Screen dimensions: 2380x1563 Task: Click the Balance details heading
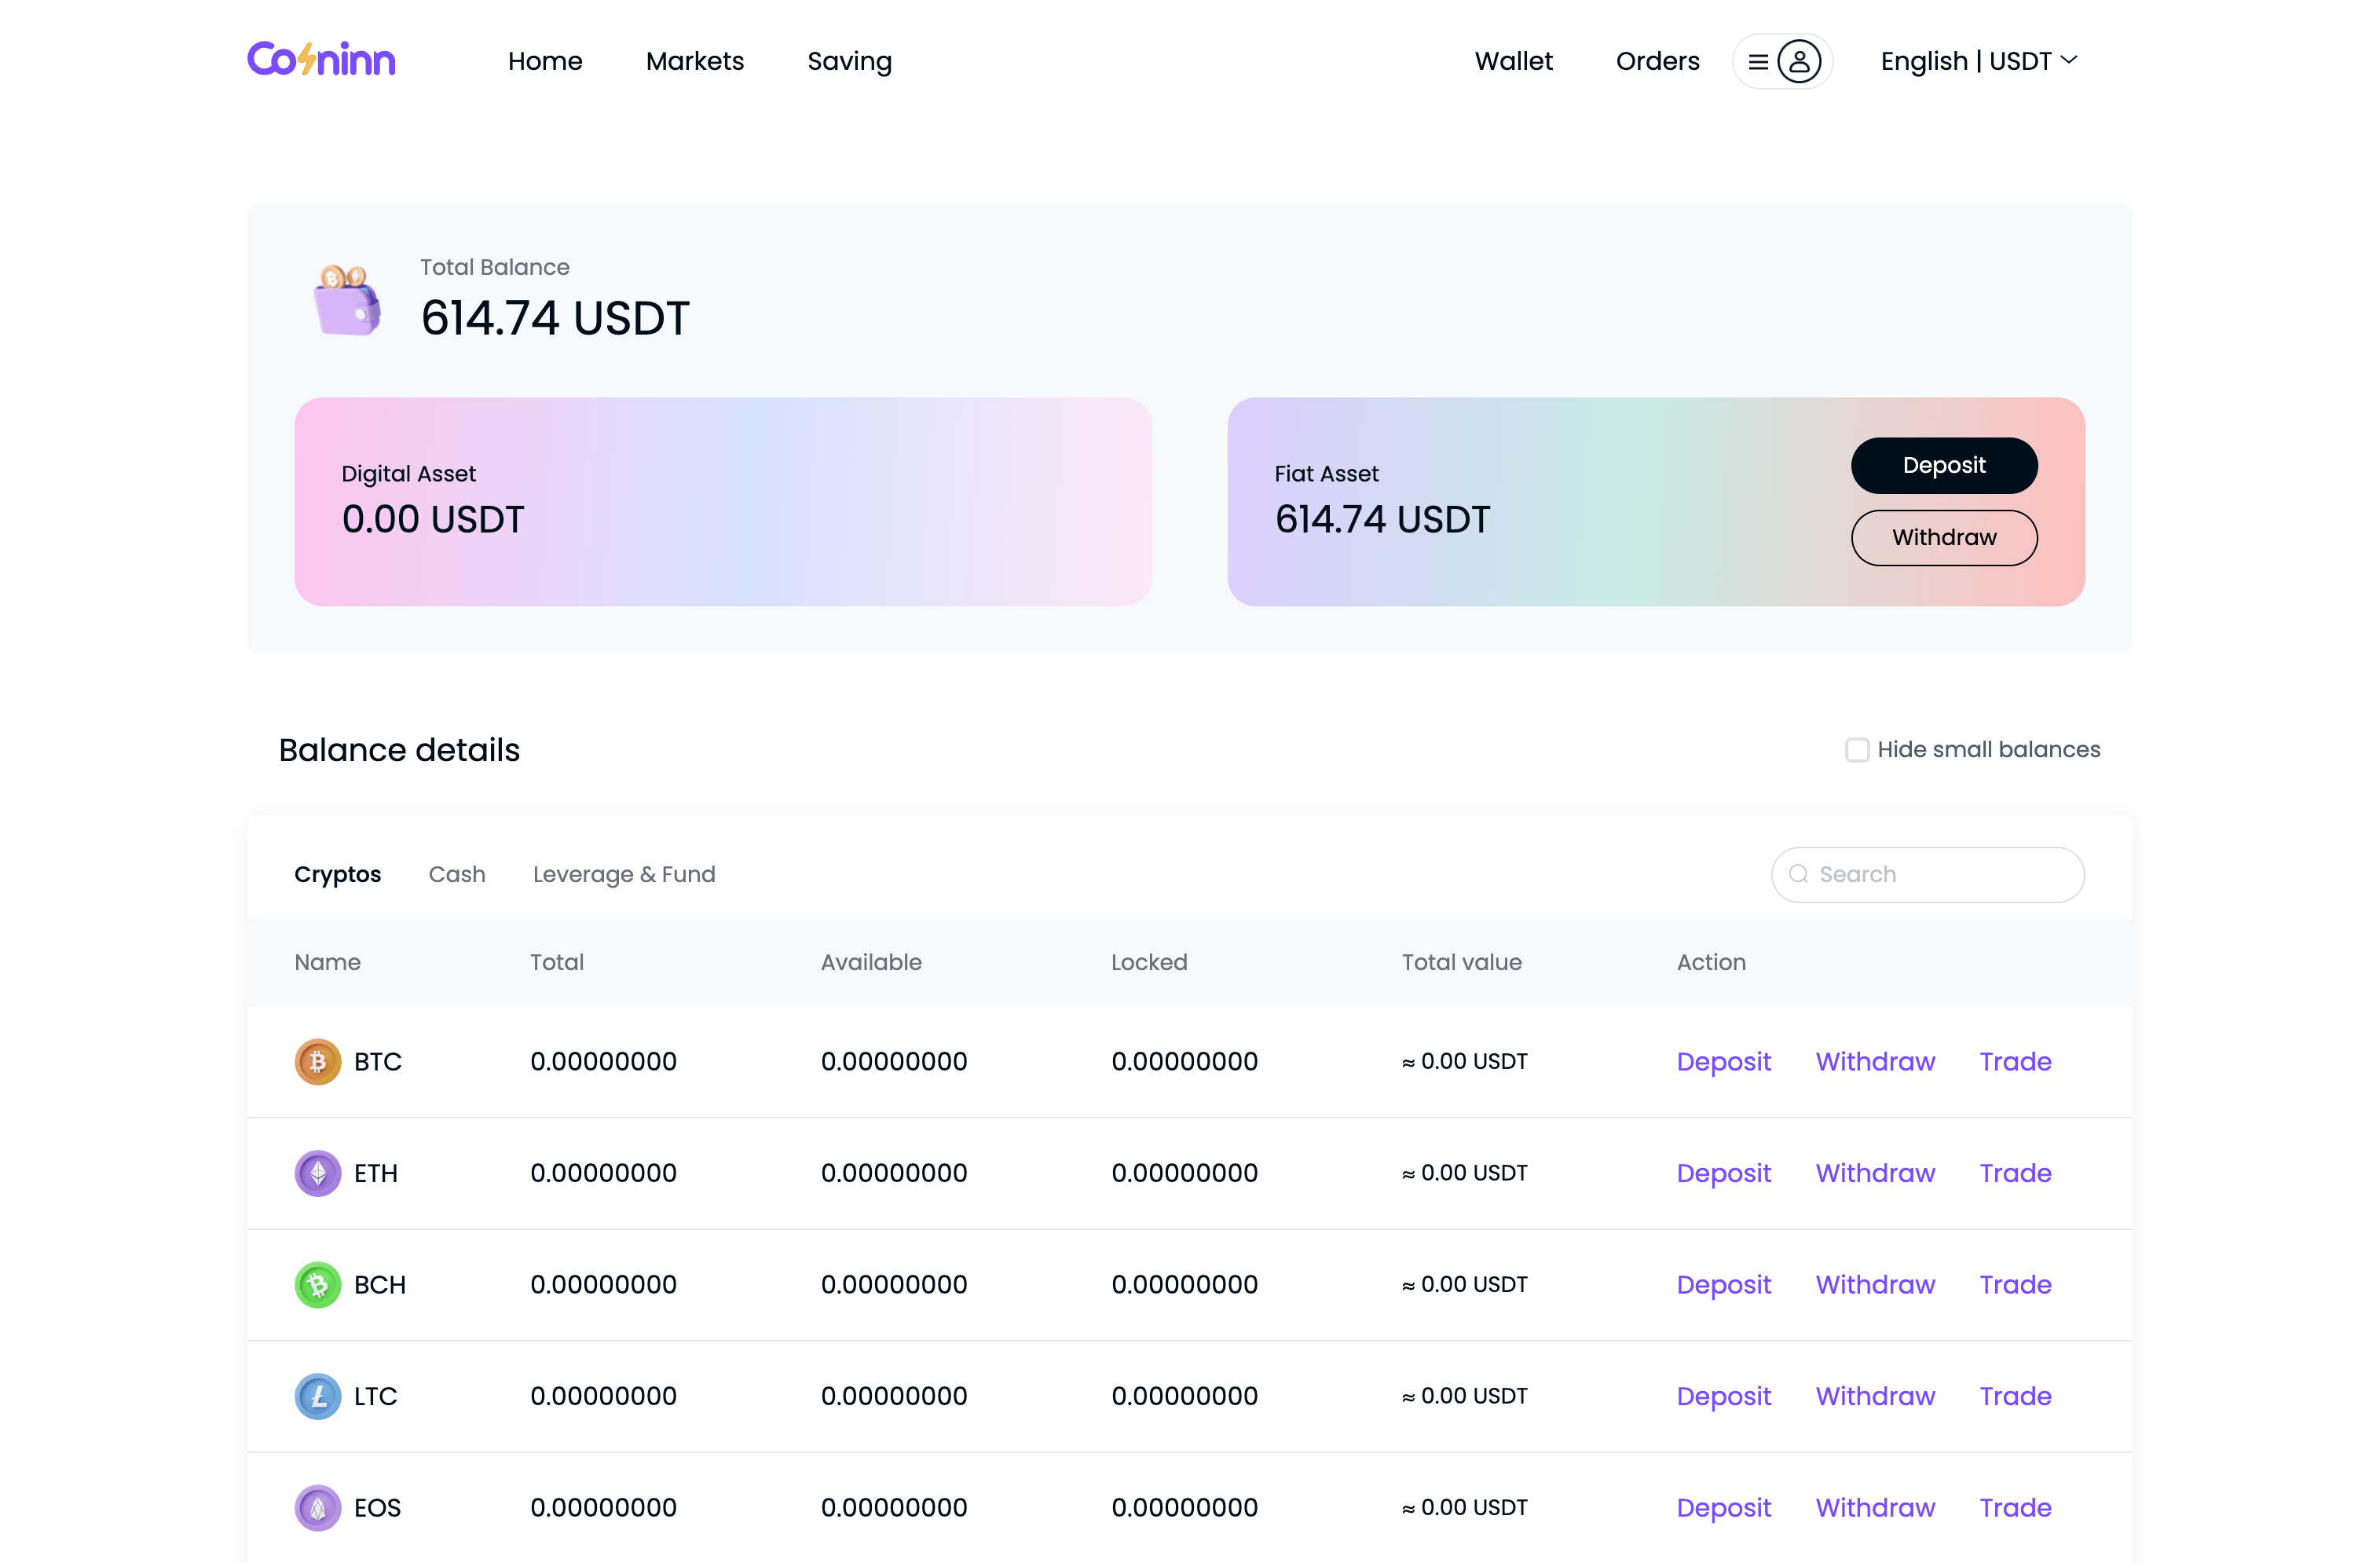pos(399,749)
